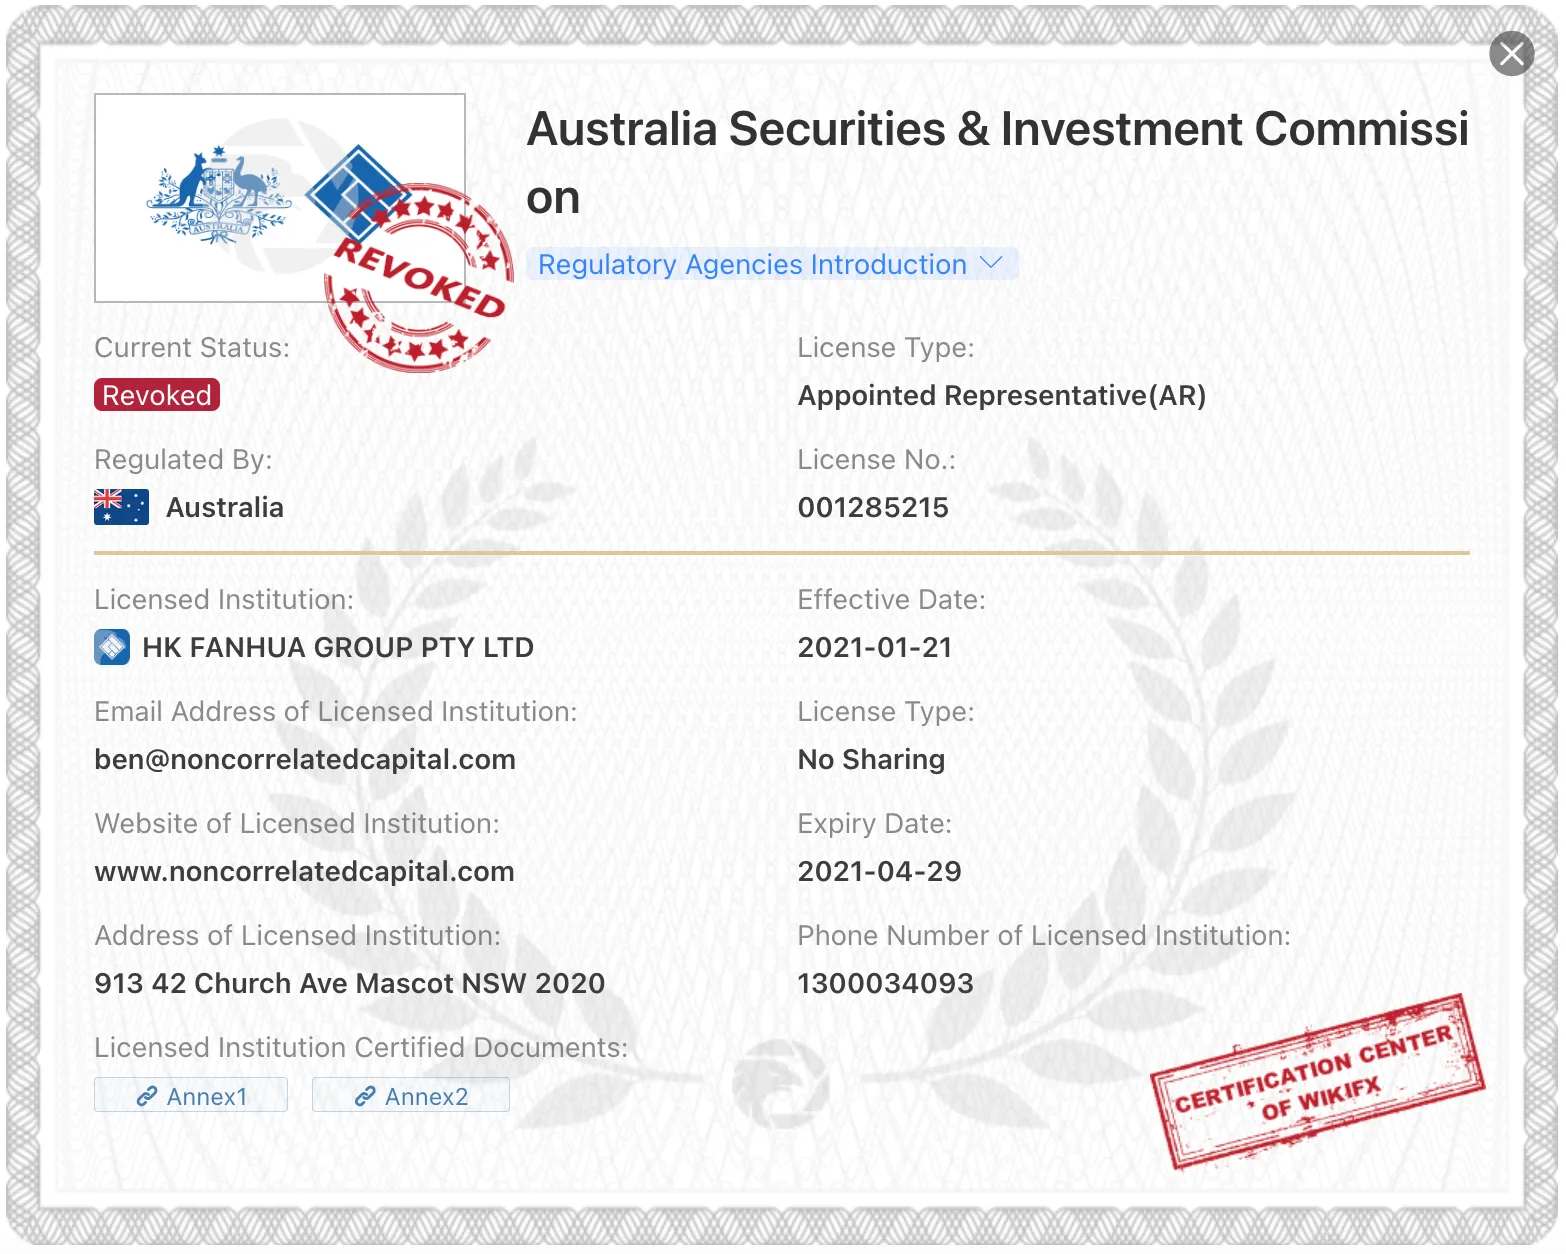Click the HK FANHUA GROUP logo icon
This screenshot has width=1566, height=1254.
[x=112, y=647]
